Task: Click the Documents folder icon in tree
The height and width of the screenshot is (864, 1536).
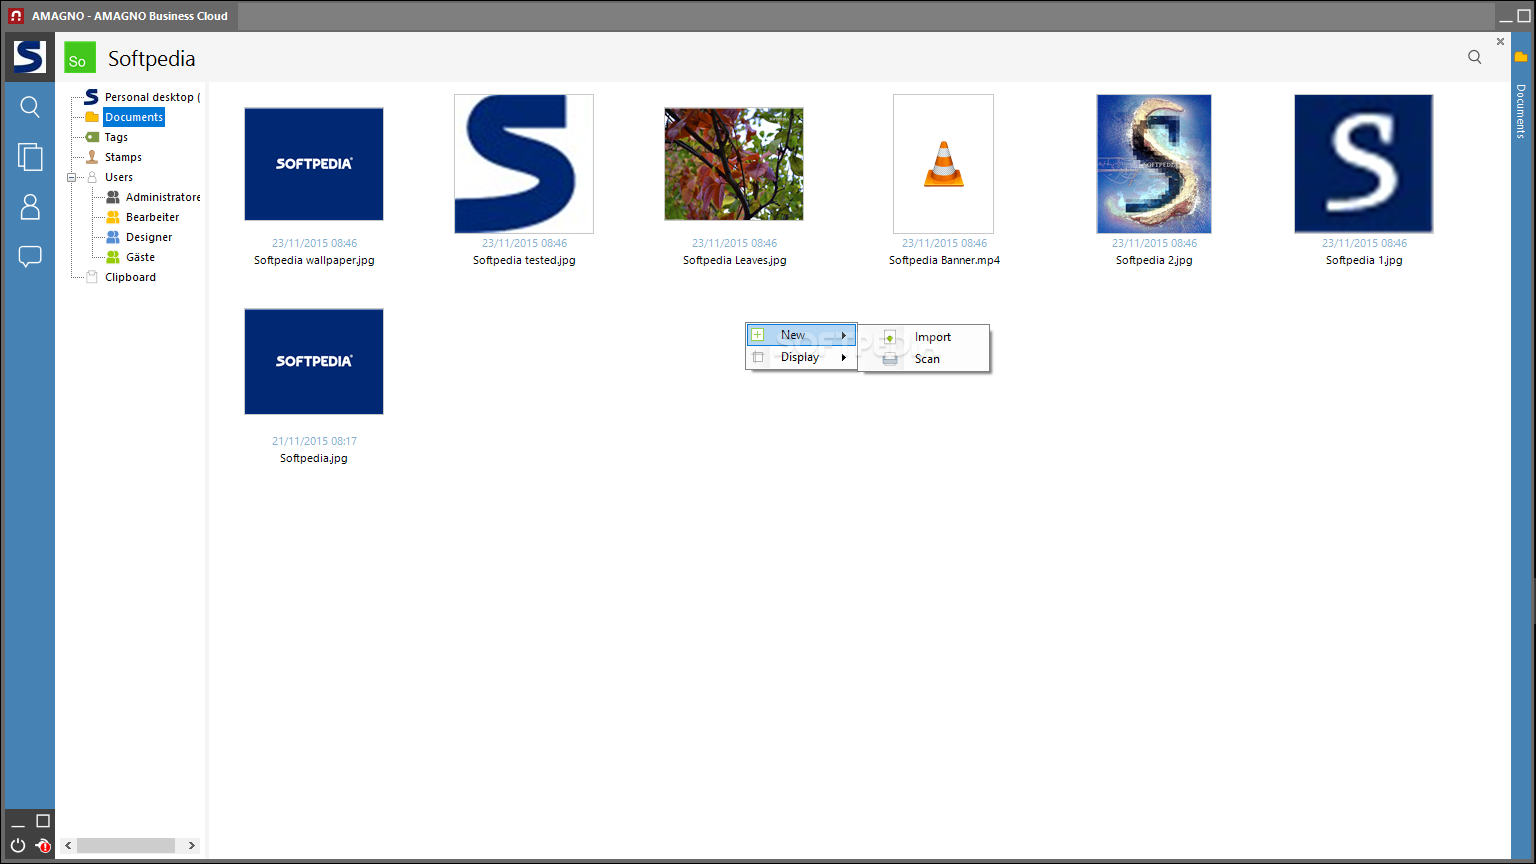Action: click(92, 117)
